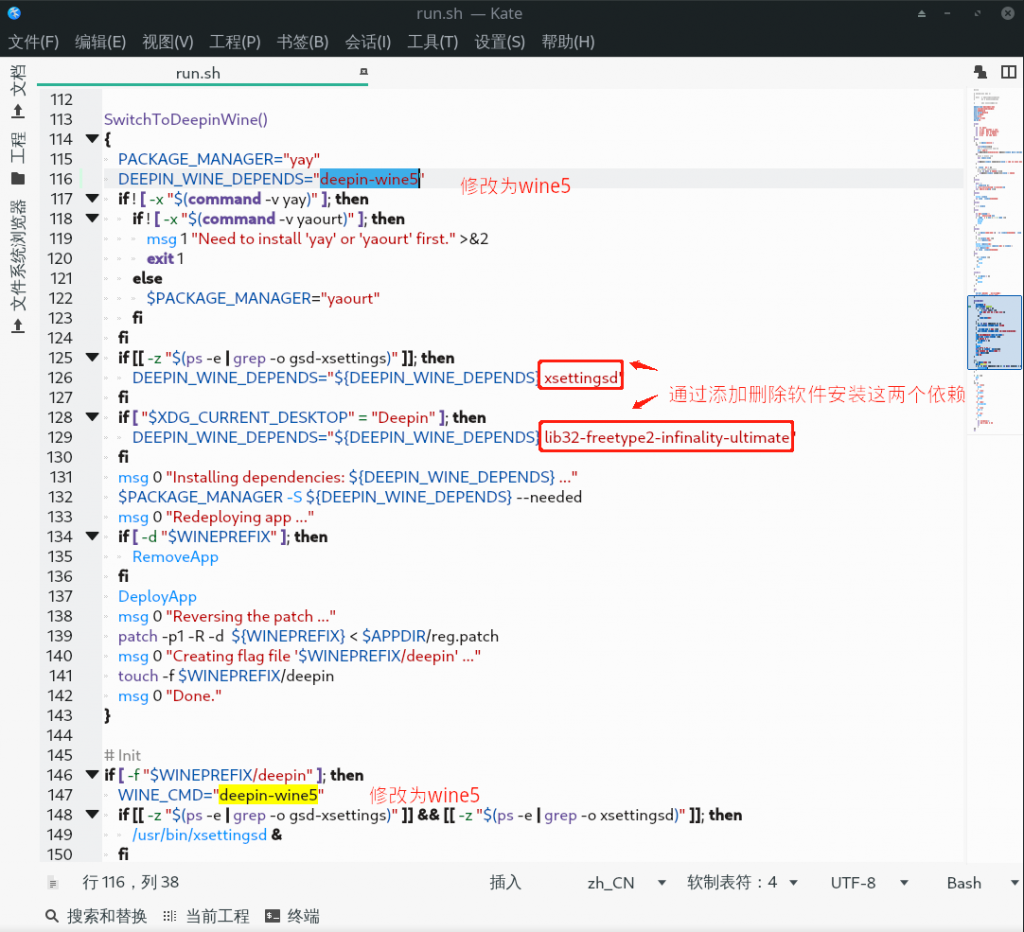The height and width of the screenshot is (932, 1024).
Task: Click the minimap viewport highlight on right
Action: tap(994, 332)
